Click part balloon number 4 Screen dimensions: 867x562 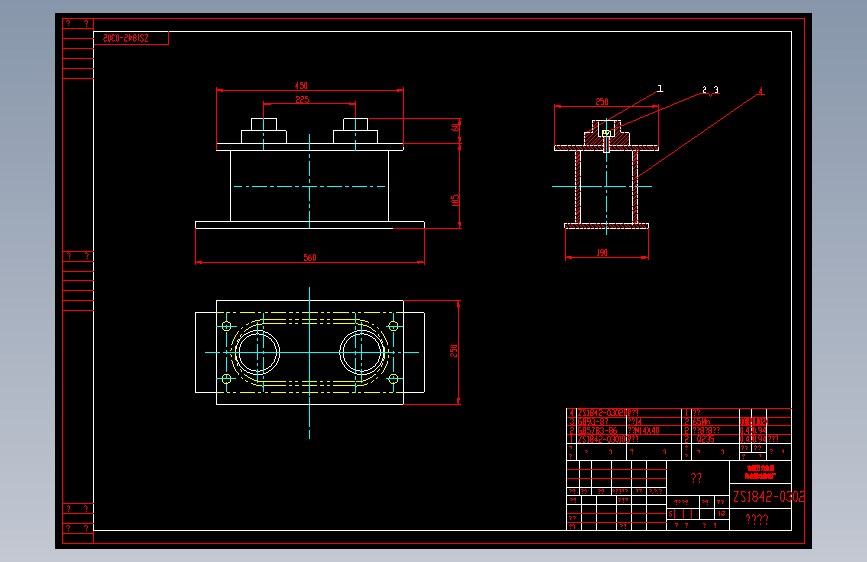pyautogui.click(x=761, y=91)
